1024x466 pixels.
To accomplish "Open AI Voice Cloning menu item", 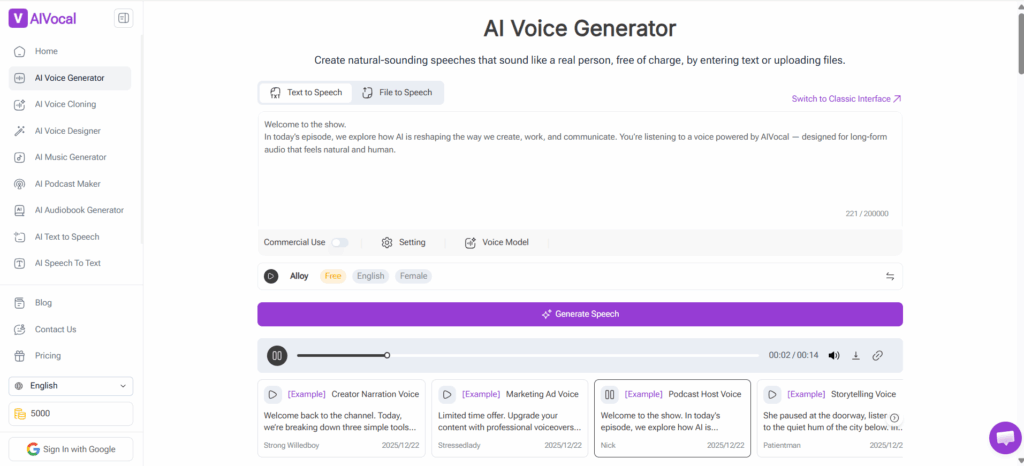I will [x=70, y=104].
